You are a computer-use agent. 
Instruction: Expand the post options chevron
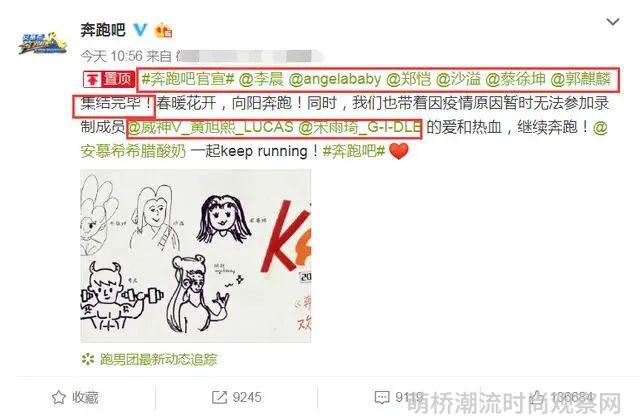pos(613,22)
